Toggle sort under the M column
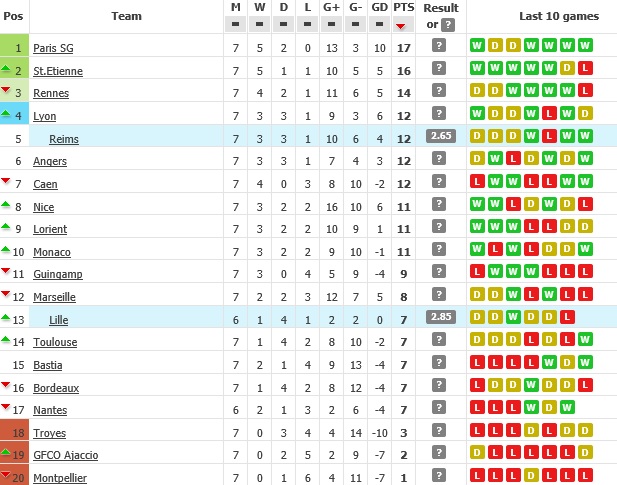This screenshot has height=485, width=617. (236, 24)
